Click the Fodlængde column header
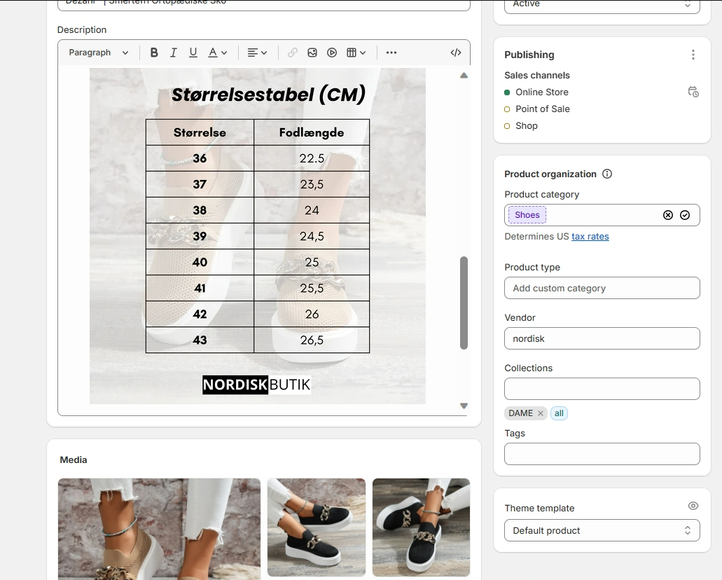722x580 pixels. 312,133
